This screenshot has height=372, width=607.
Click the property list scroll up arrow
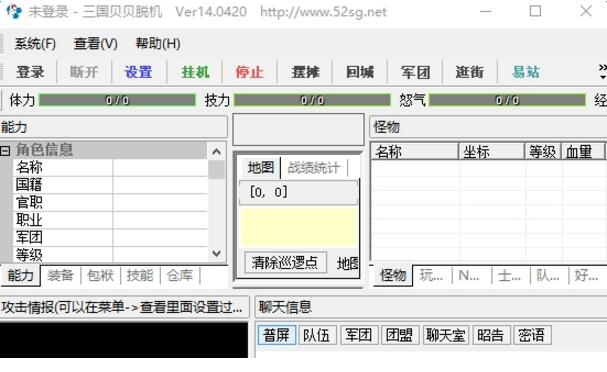(216, 152)
